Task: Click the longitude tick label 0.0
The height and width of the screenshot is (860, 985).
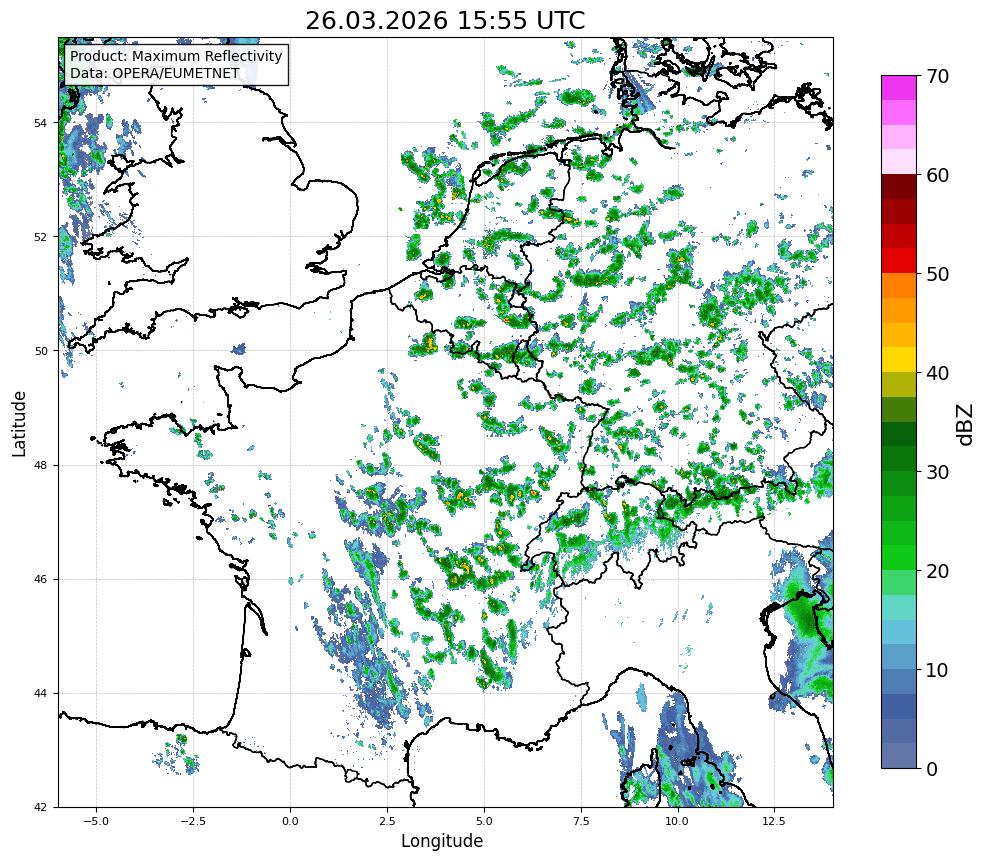Action: pos(290,821)
